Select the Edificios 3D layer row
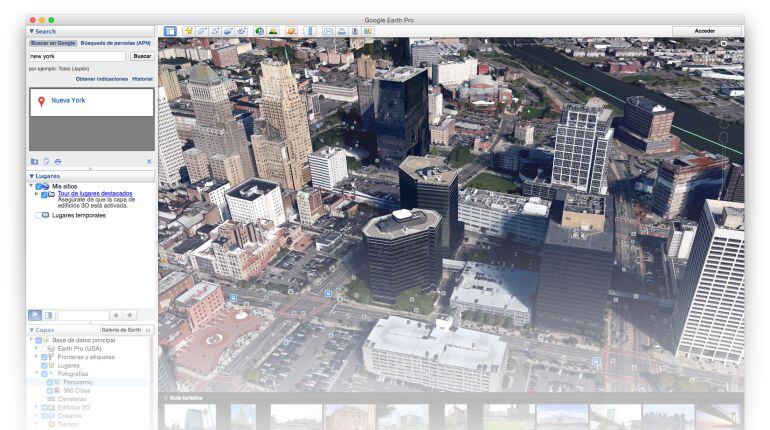 tap(74, 407)
